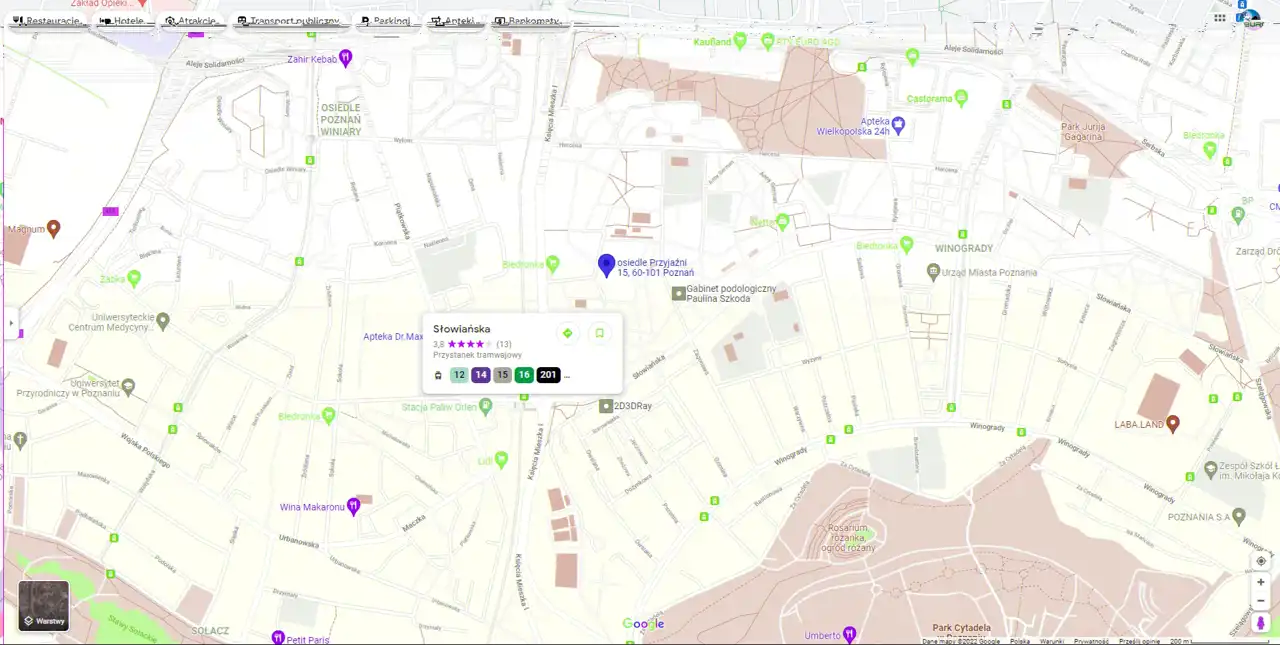Image resolution: width=1280 pixels, height=645 pixels.
Task: Open Biedronka marker in Winogrady
Action: coord(907,243)
